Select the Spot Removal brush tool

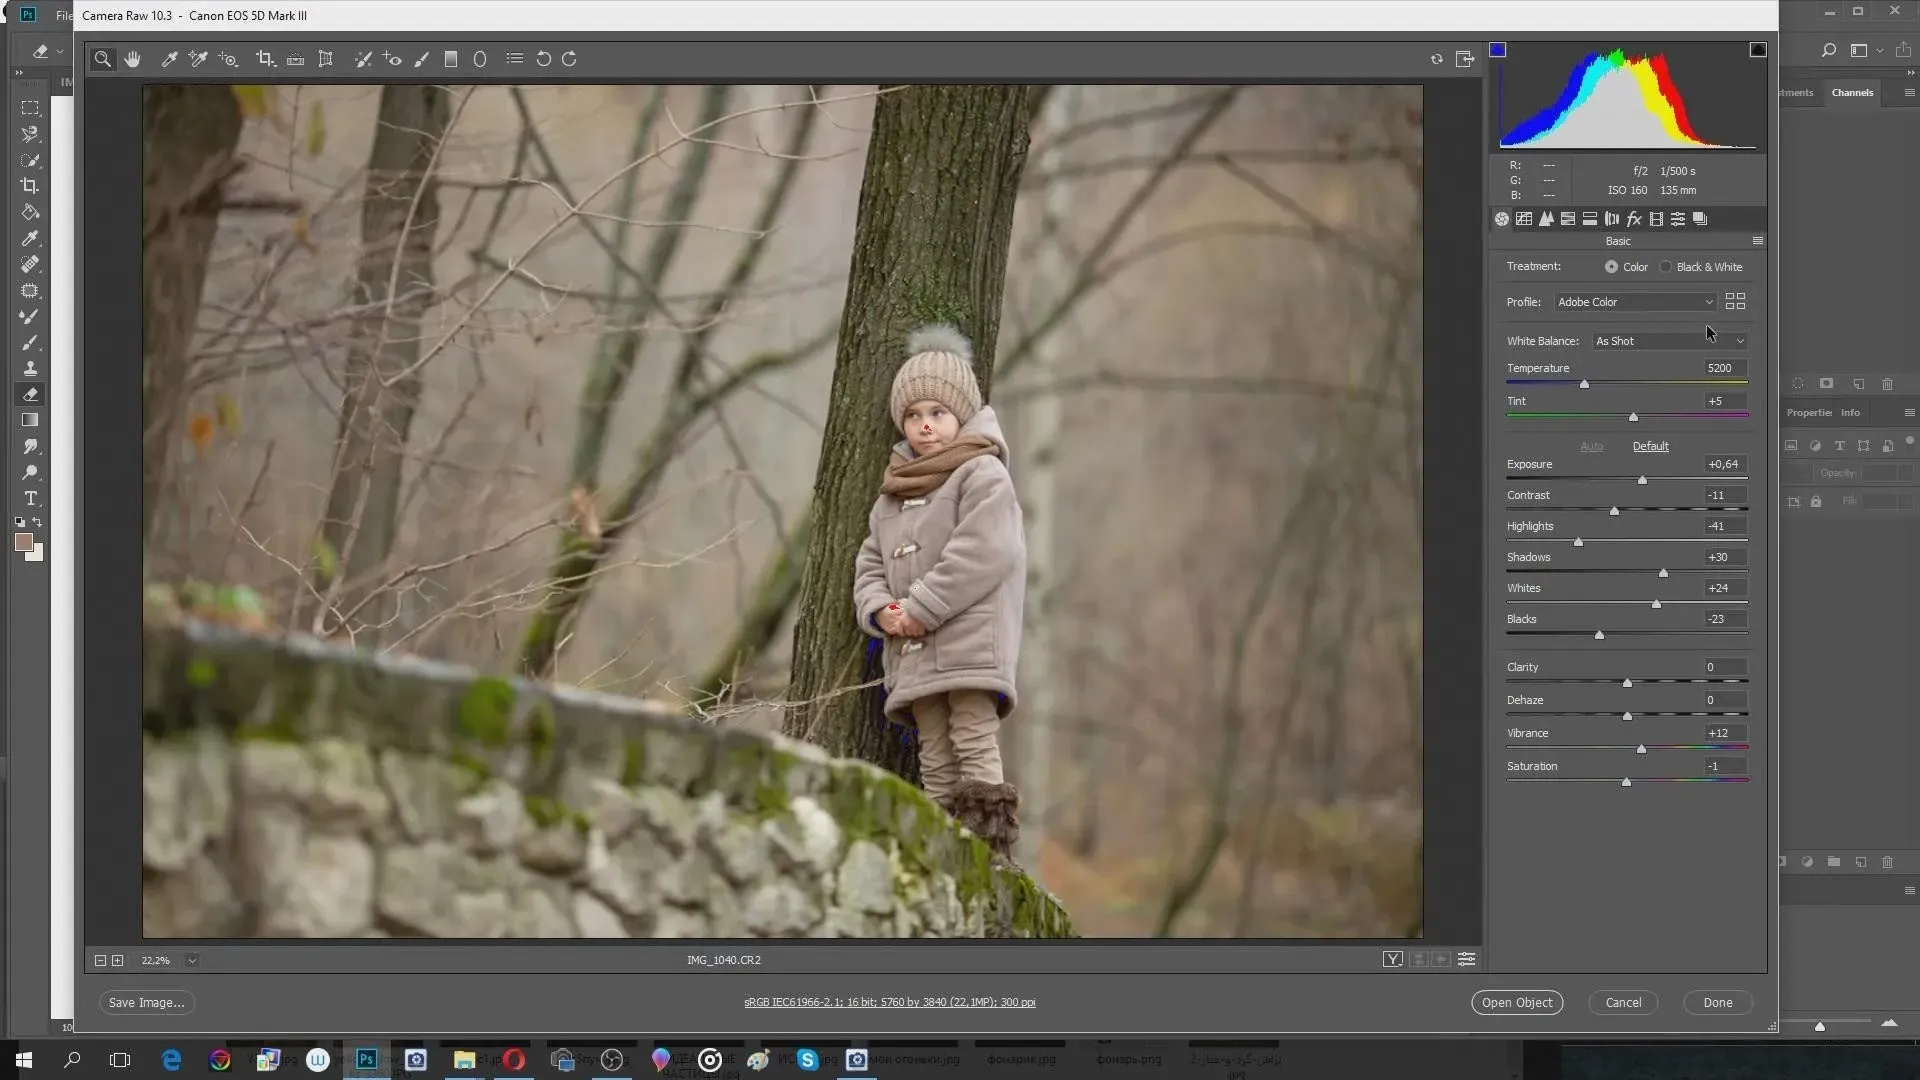363,59
